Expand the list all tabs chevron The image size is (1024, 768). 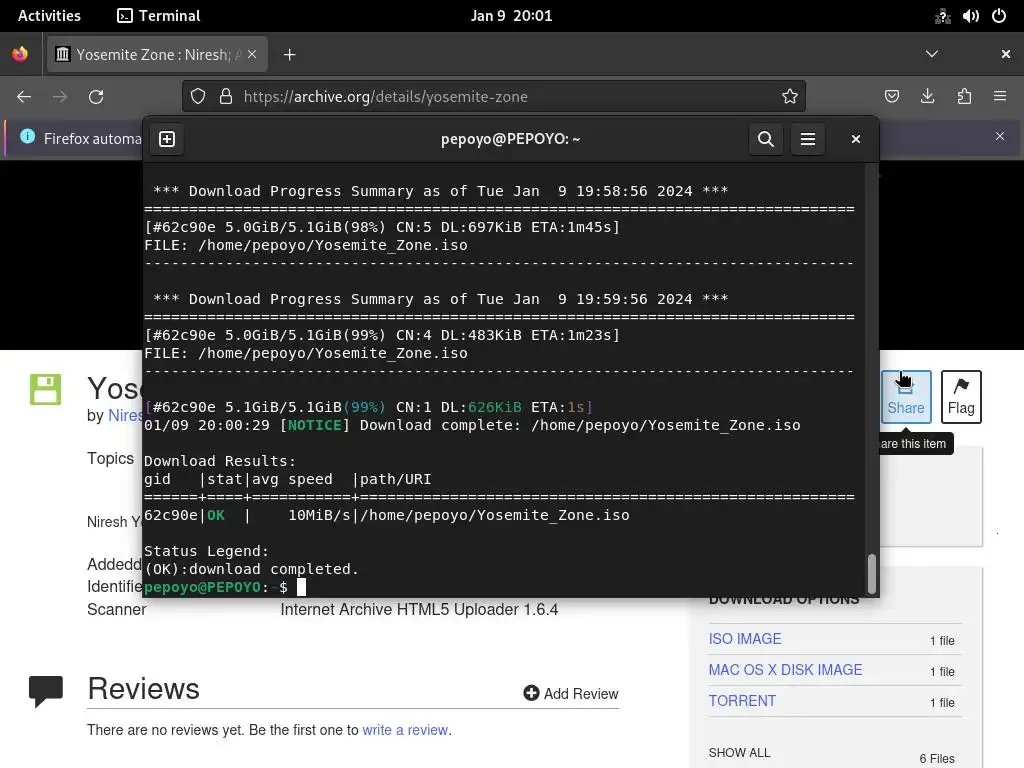932,54
